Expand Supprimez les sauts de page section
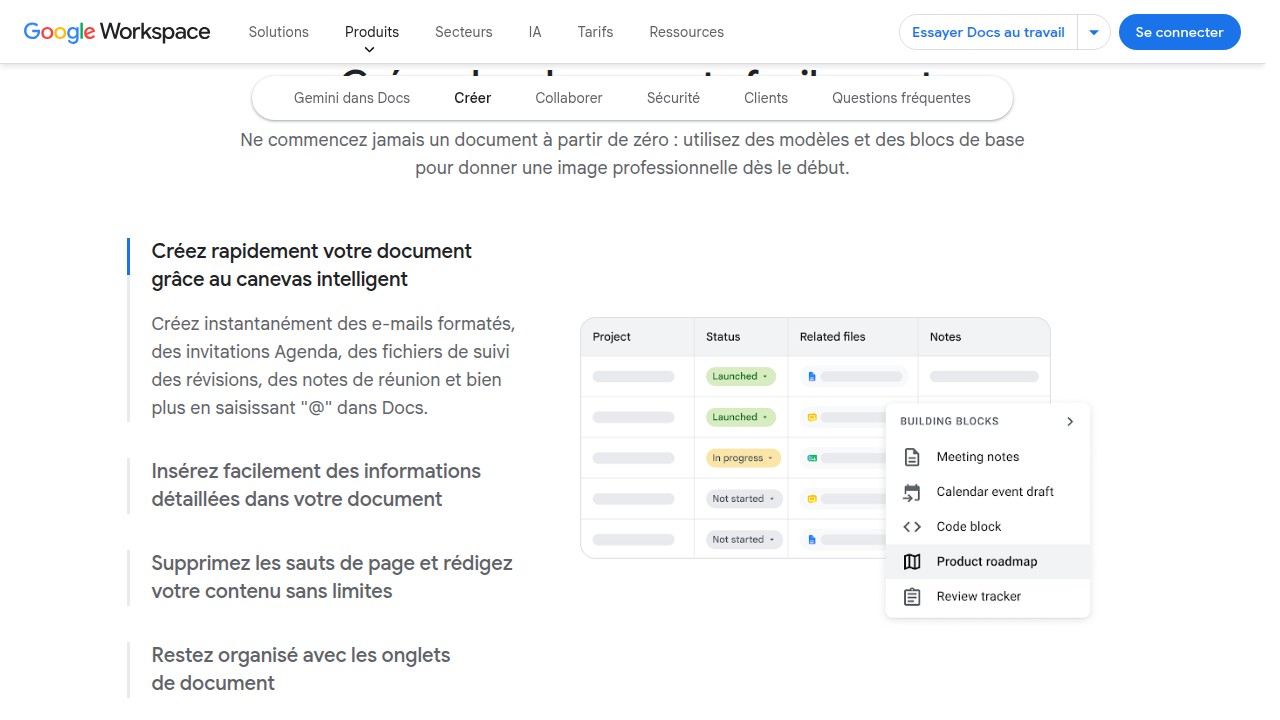Viewport: 1280px width, 720px height. point(332,577)
